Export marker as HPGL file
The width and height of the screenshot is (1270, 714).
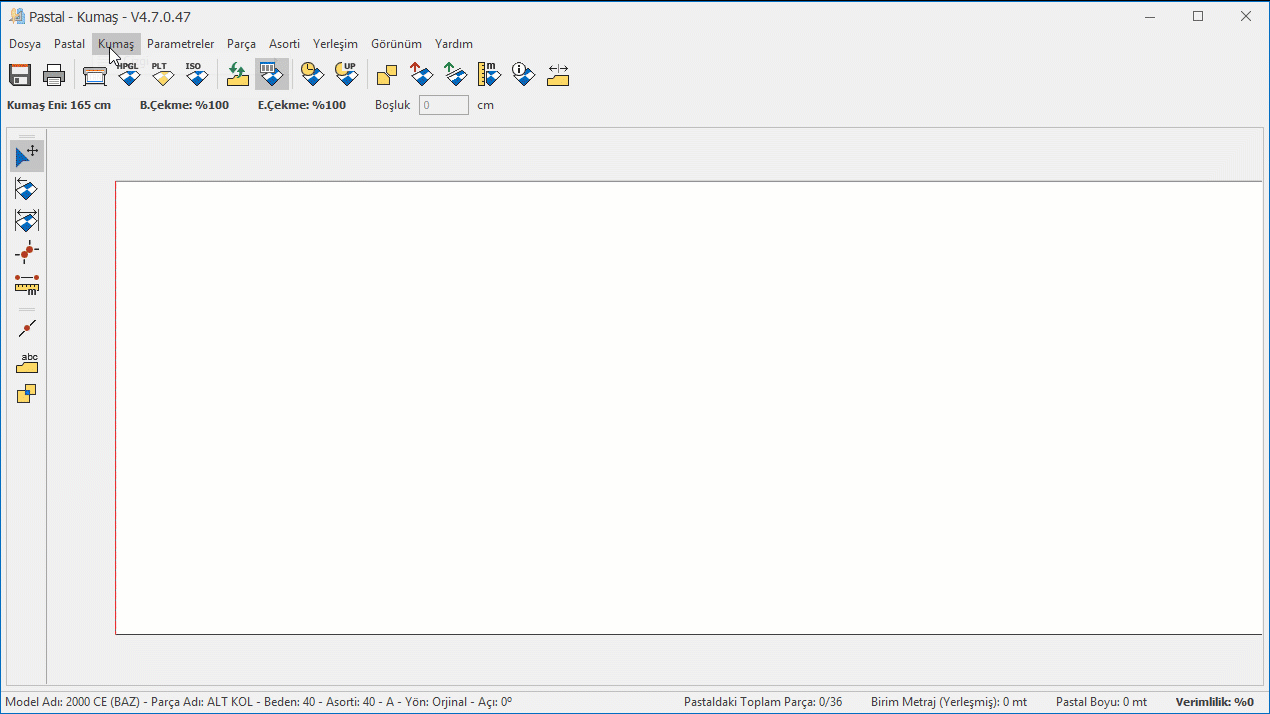pos(128,75)
